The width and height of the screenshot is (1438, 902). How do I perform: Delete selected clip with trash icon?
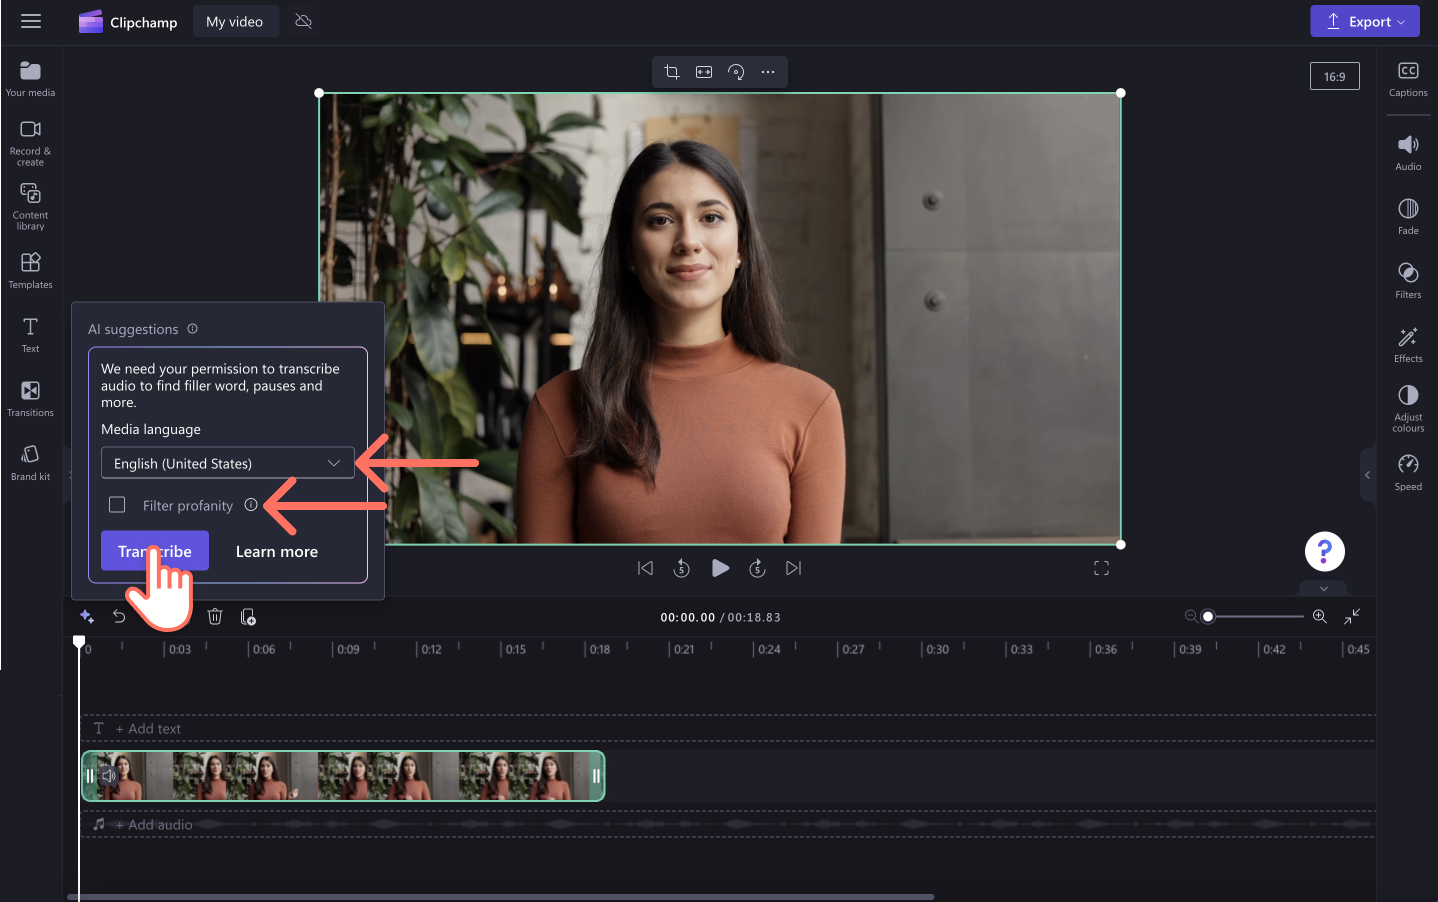(215, 616)
